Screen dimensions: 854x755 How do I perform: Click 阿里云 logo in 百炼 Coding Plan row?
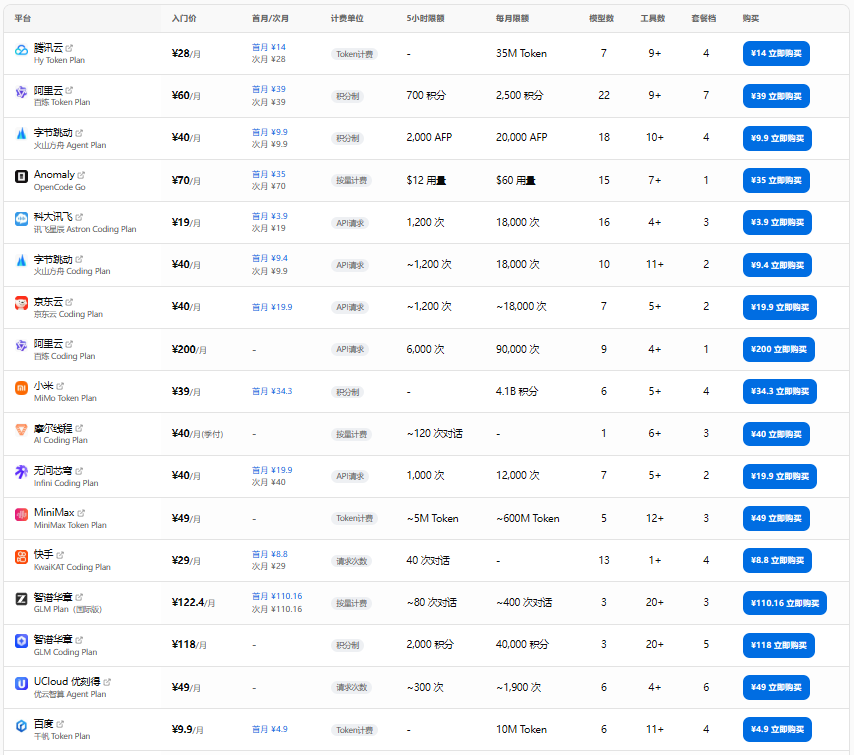tap(21, 345)
